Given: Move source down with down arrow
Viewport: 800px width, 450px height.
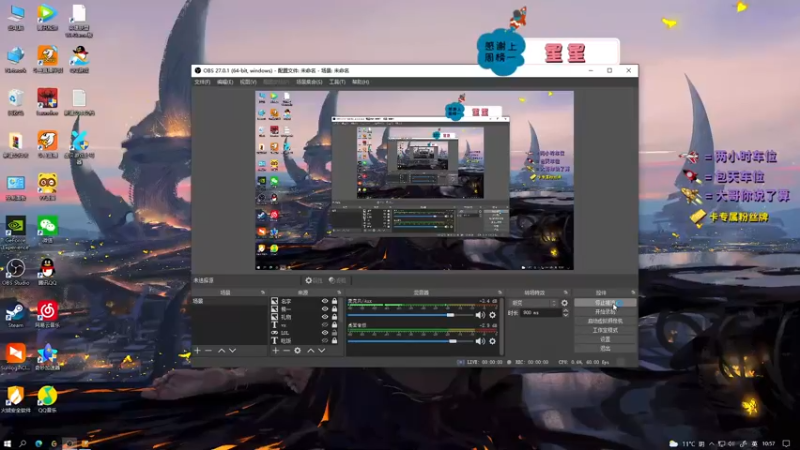Looking at the screenshot, I should click(x=322, y=351).
